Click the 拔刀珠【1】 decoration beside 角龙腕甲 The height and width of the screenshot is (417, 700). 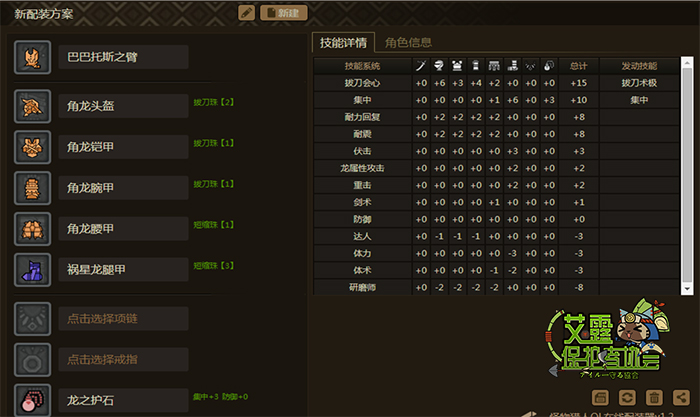214,184
